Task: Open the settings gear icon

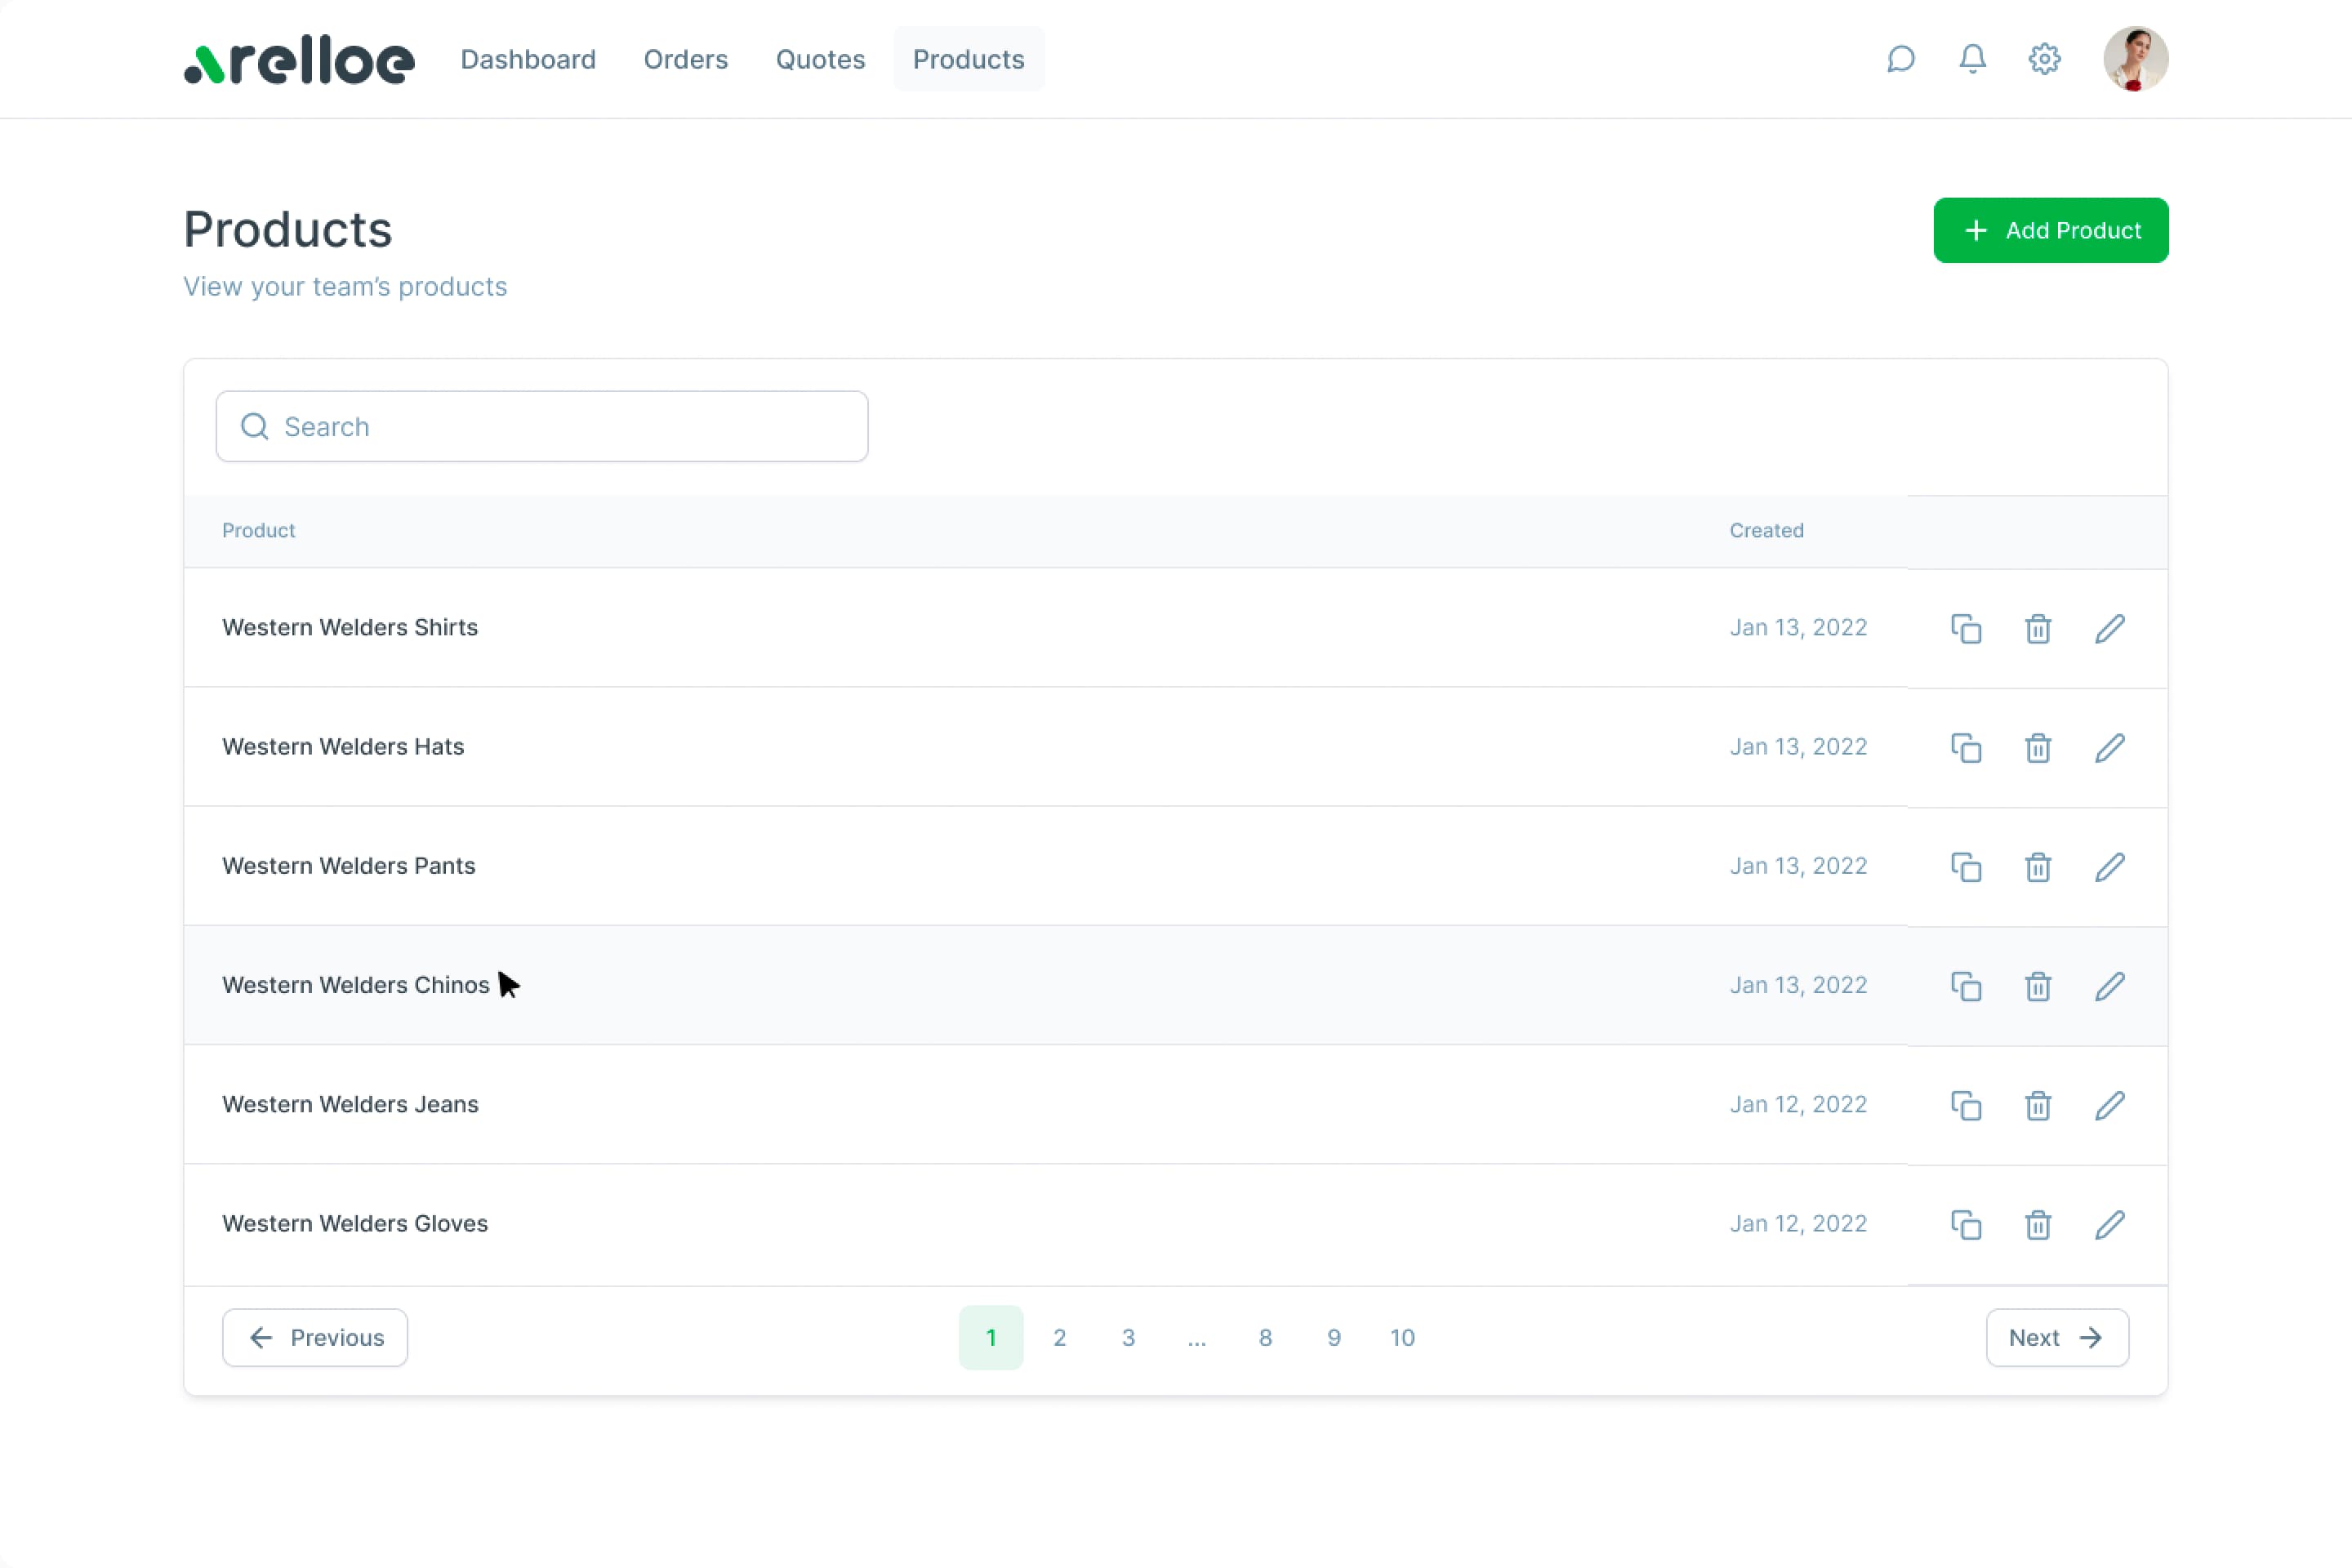Action: click(2044, 59)
